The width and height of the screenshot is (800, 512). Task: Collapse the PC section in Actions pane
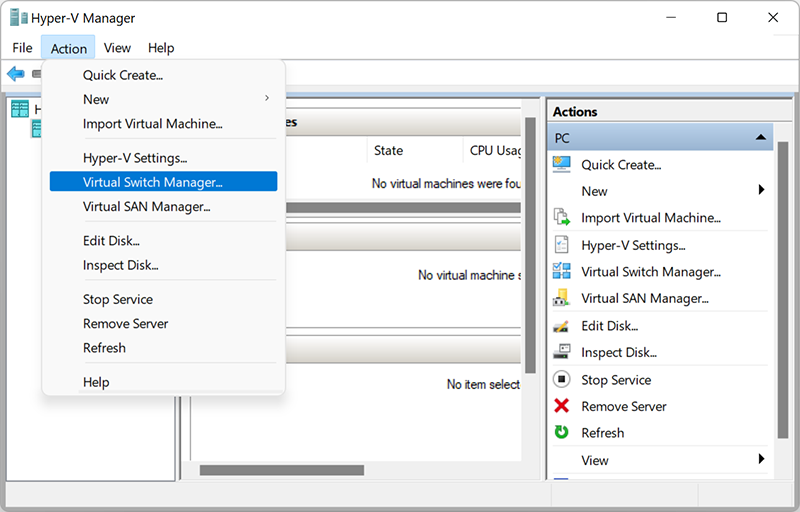(761, 138)
